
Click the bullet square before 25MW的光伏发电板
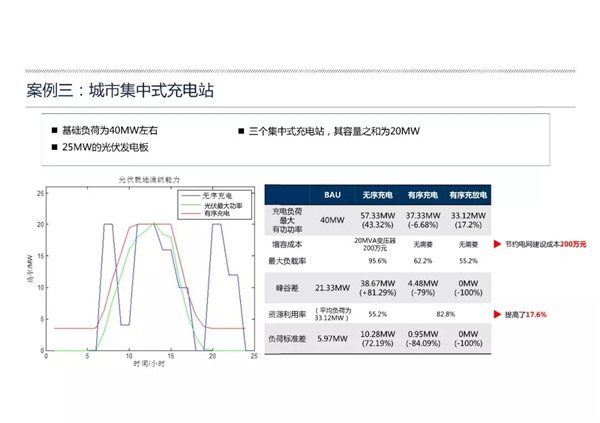pos(55,147)
